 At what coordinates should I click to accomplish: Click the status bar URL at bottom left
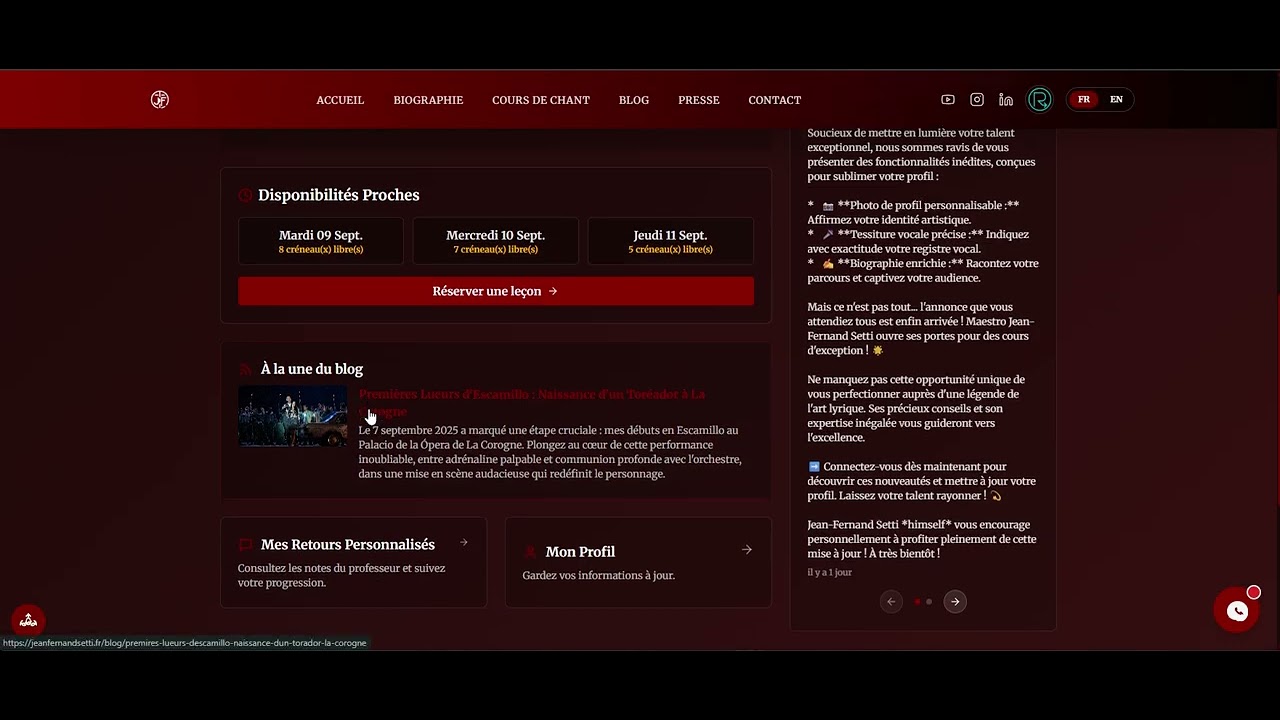[185, 643]
